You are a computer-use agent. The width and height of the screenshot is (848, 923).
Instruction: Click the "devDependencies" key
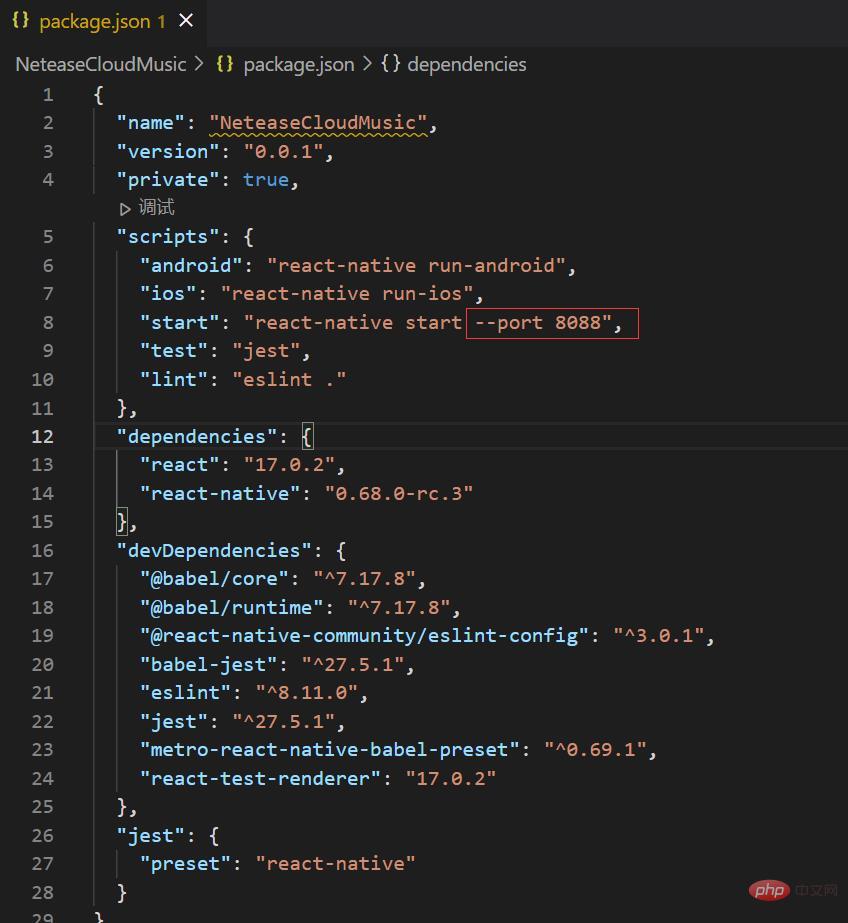[x=214, y=551]
